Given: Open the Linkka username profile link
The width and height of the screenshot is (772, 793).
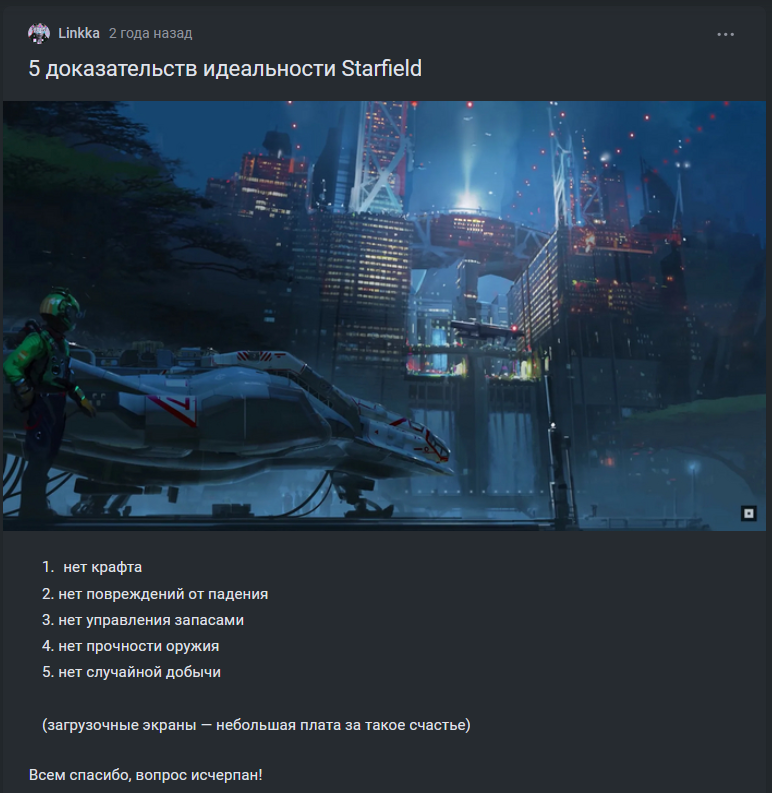Looking at the screenshot, I should click(x=79, y=33).
